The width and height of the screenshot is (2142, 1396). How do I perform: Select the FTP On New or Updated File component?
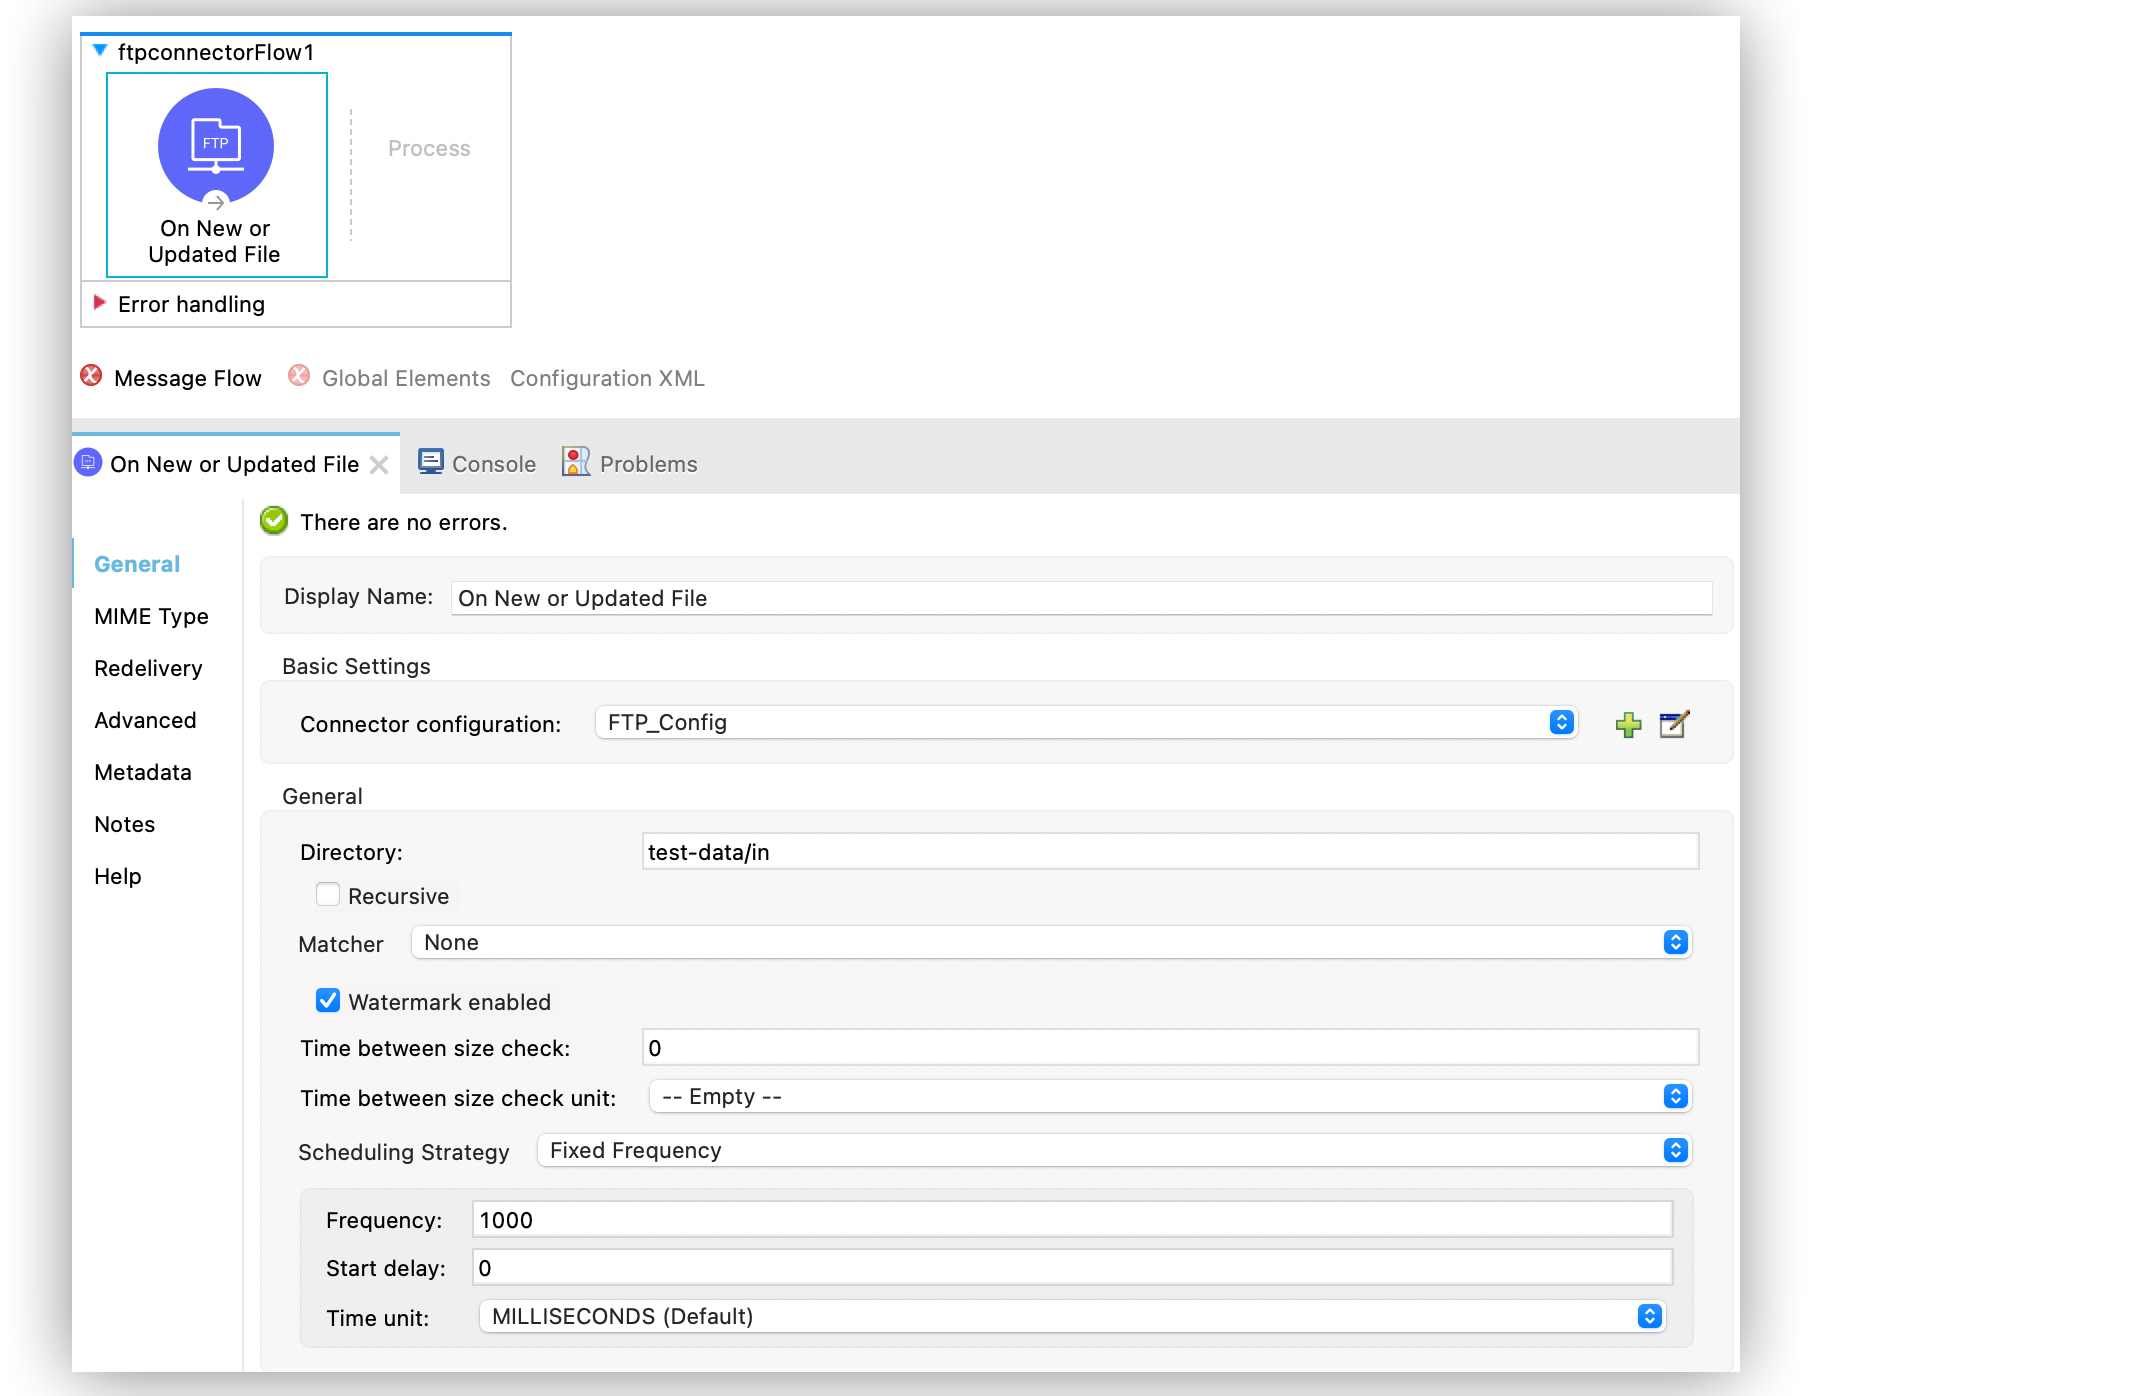coord(216,175)
